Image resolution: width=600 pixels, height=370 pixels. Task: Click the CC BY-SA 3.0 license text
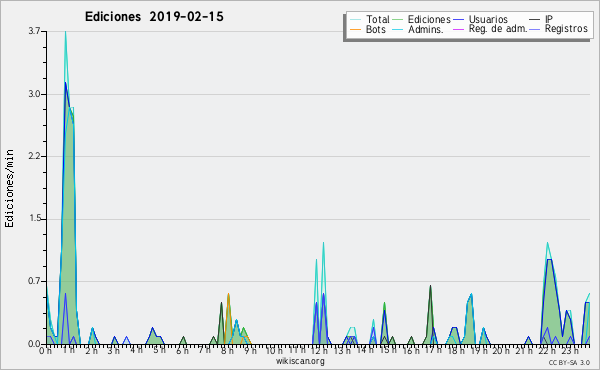pyautogui.click(x=569, y=363)
